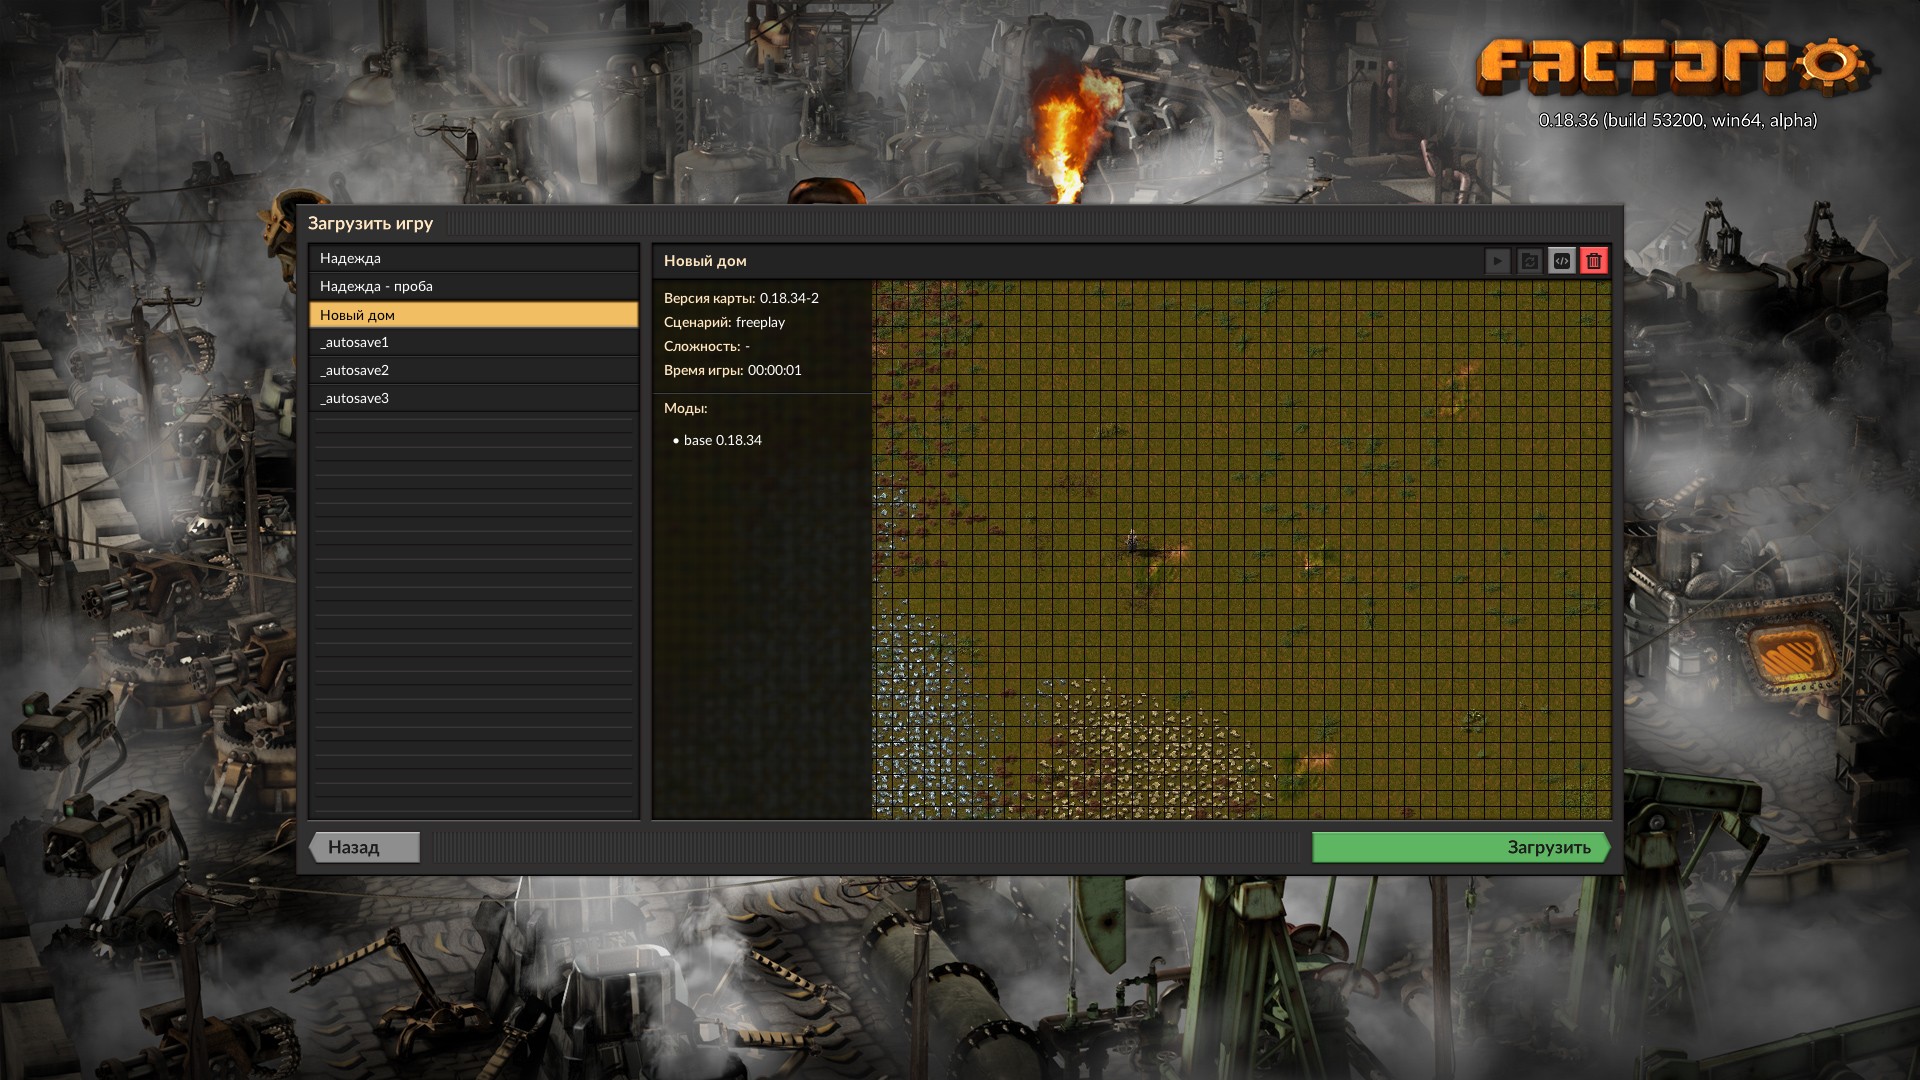Open the code brackets console icon
1920x1080 pixels.
pyautogui.click(x=1561, y=261)
